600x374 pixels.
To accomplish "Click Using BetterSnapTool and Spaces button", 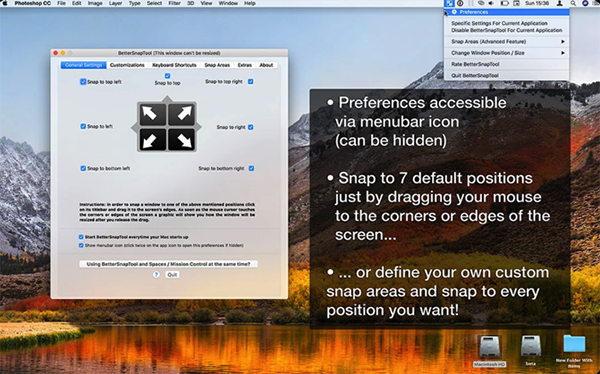I will point(168,264).
